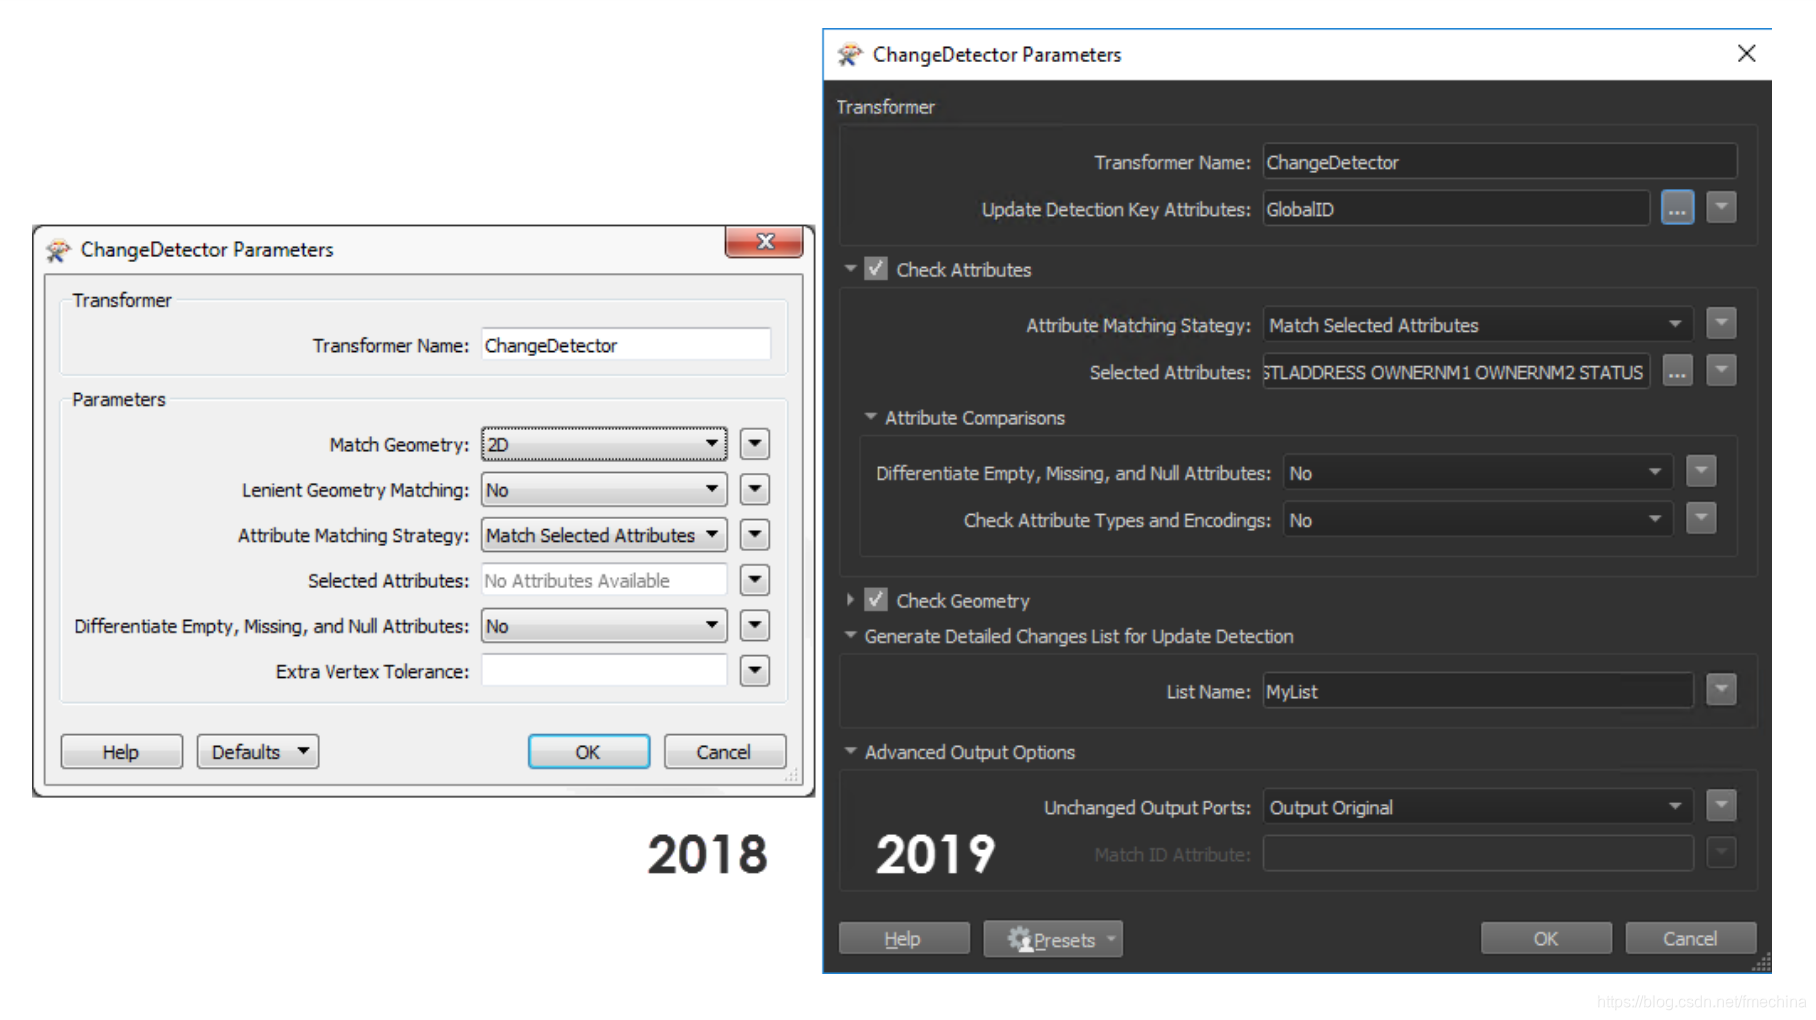Open arrow menu beside Lenient Geometry Matching
Screen dimensions: 1816x1020
[755, 489]
